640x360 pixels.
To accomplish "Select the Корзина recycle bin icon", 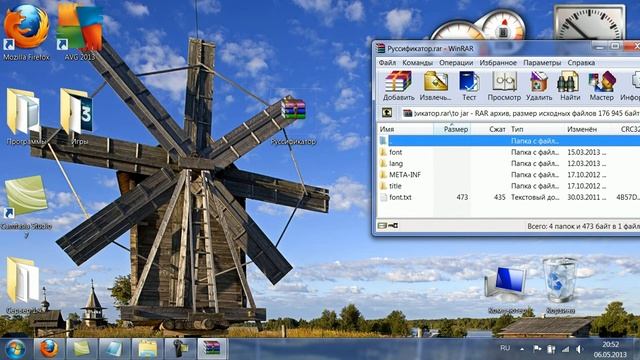I will (x=560, y=286).
